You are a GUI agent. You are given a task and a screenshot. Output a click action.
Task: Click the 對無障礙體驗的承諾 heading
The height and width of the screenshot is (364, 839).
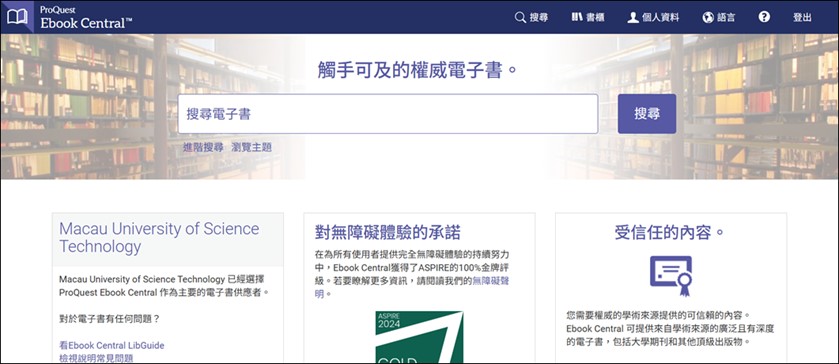click(x=387, y=232)
